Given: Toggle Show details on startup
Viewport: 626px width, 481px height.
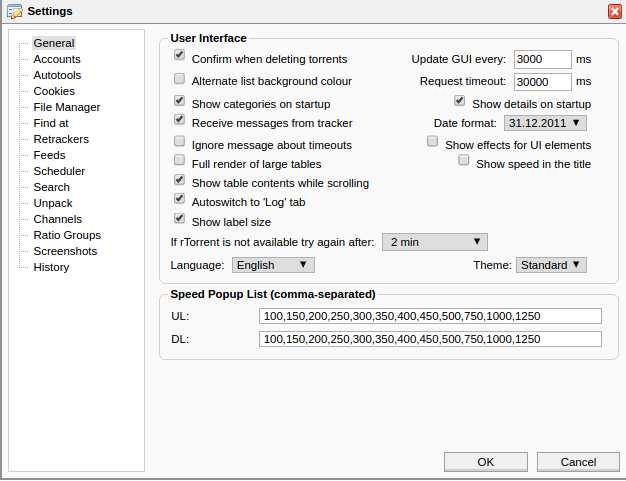Looking at the screenshot, I should (x=460, y=100).
